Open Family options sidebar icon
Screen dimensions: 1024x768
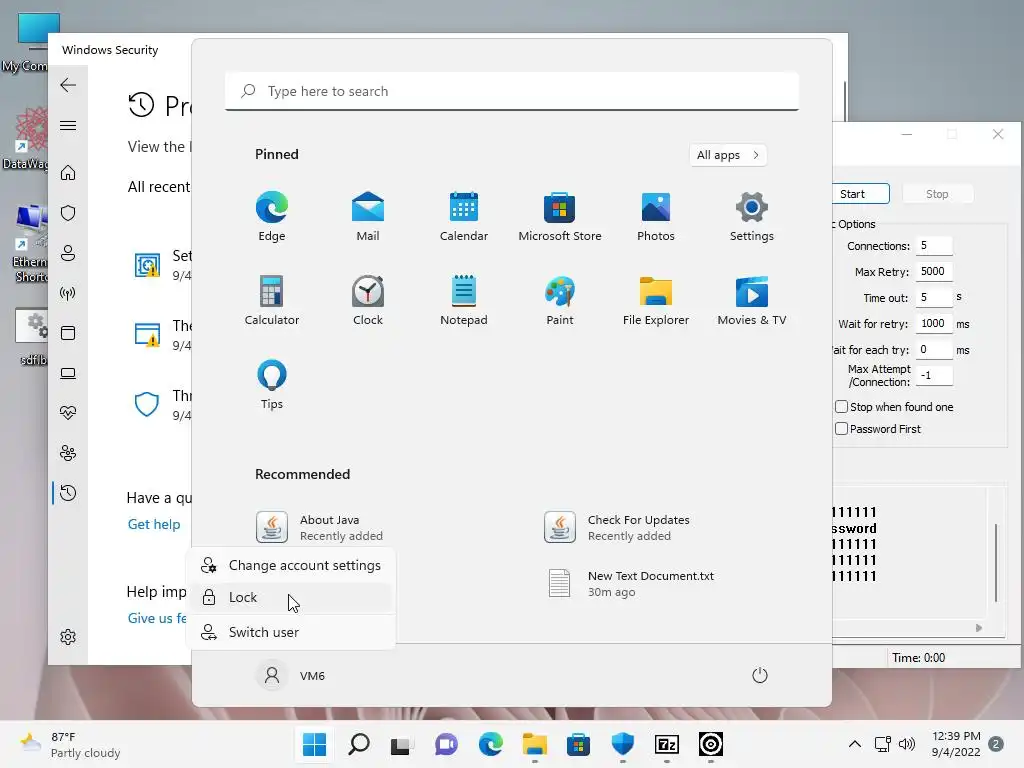point(68,453)
